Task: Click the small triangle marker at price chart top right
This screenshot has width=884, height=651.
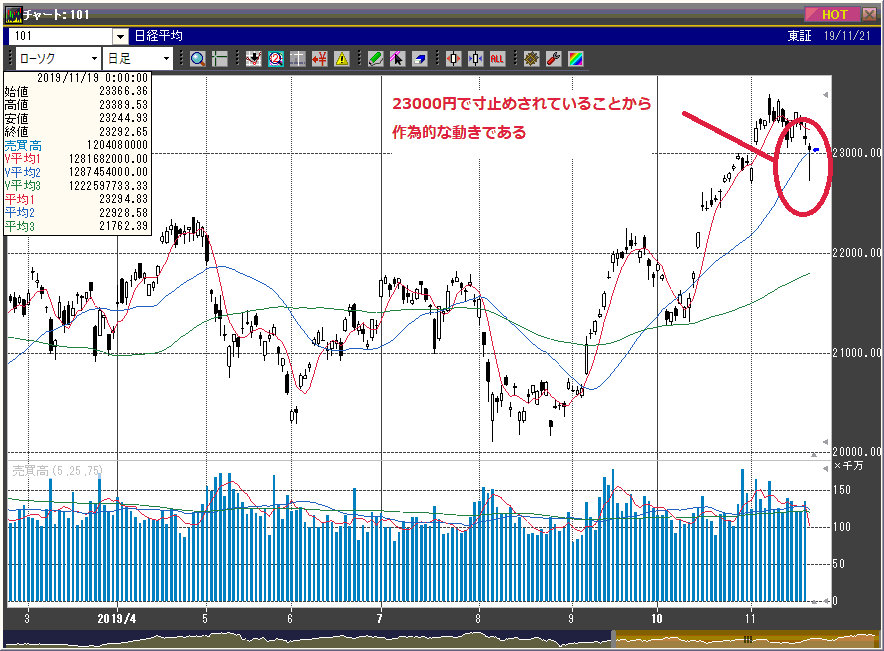Action: tap(825, 95)
